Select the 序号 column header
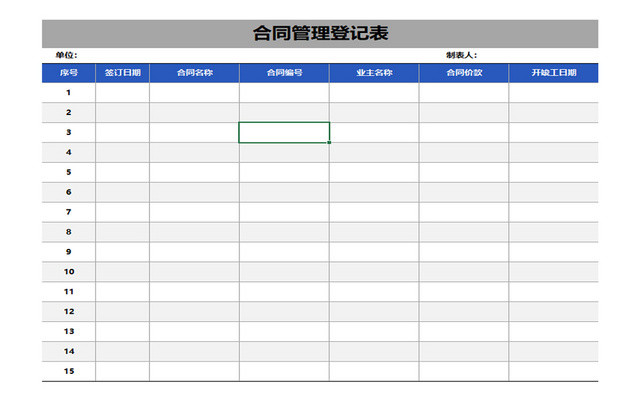 point(69,73)
